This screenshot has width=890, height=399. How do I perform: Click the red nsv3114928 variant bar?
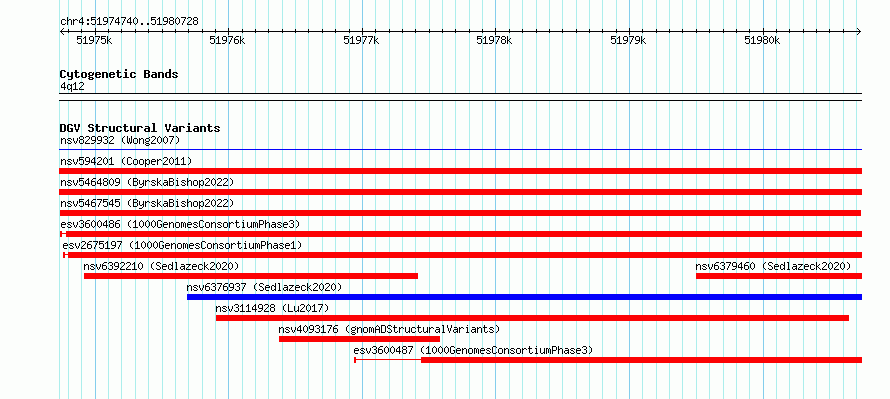tap(532, 318)
